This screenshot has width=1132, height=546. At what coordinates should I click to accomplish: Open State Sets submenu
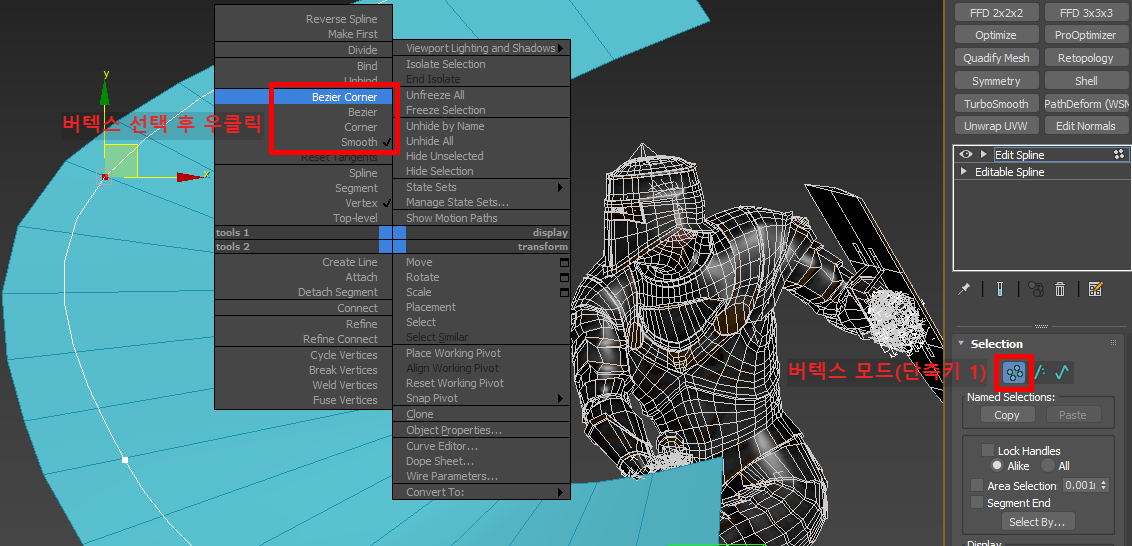pos(482,187)
